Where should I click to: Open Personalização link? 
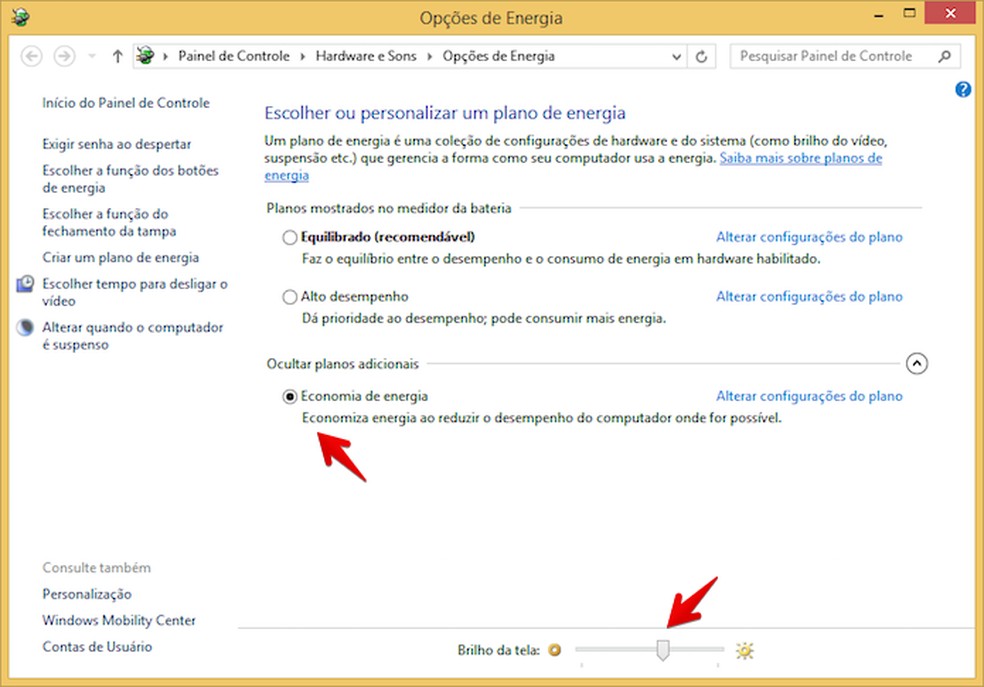point(87,594)
